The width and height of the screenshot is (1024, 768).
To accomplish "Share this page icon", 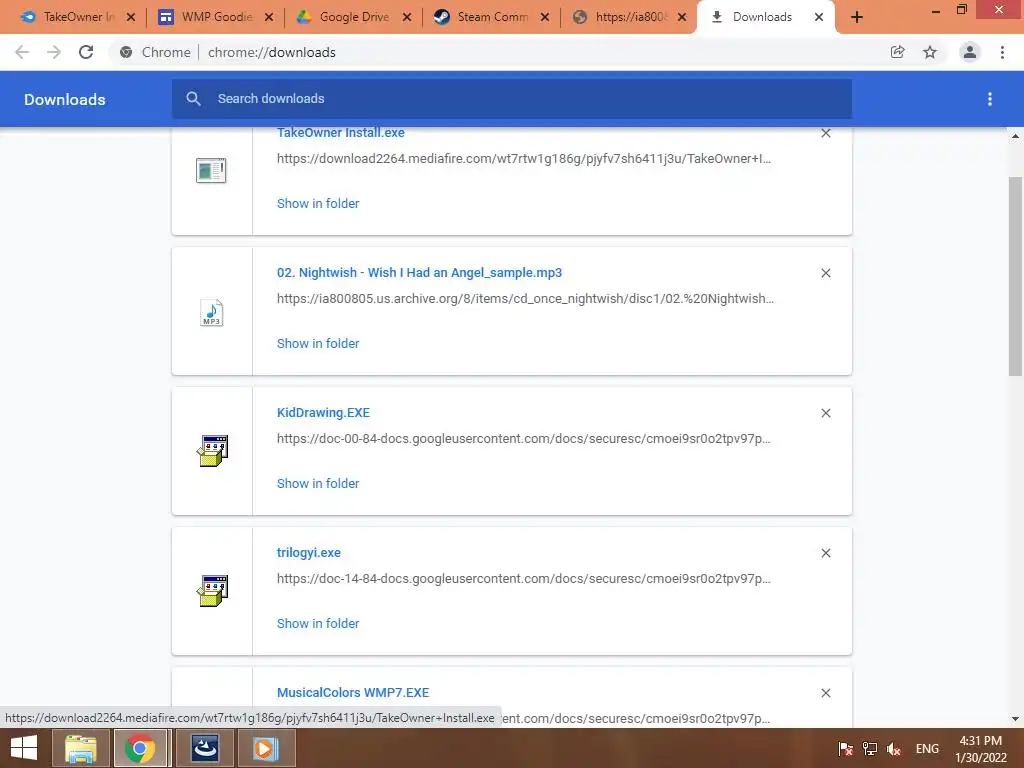I will point(897,52).
